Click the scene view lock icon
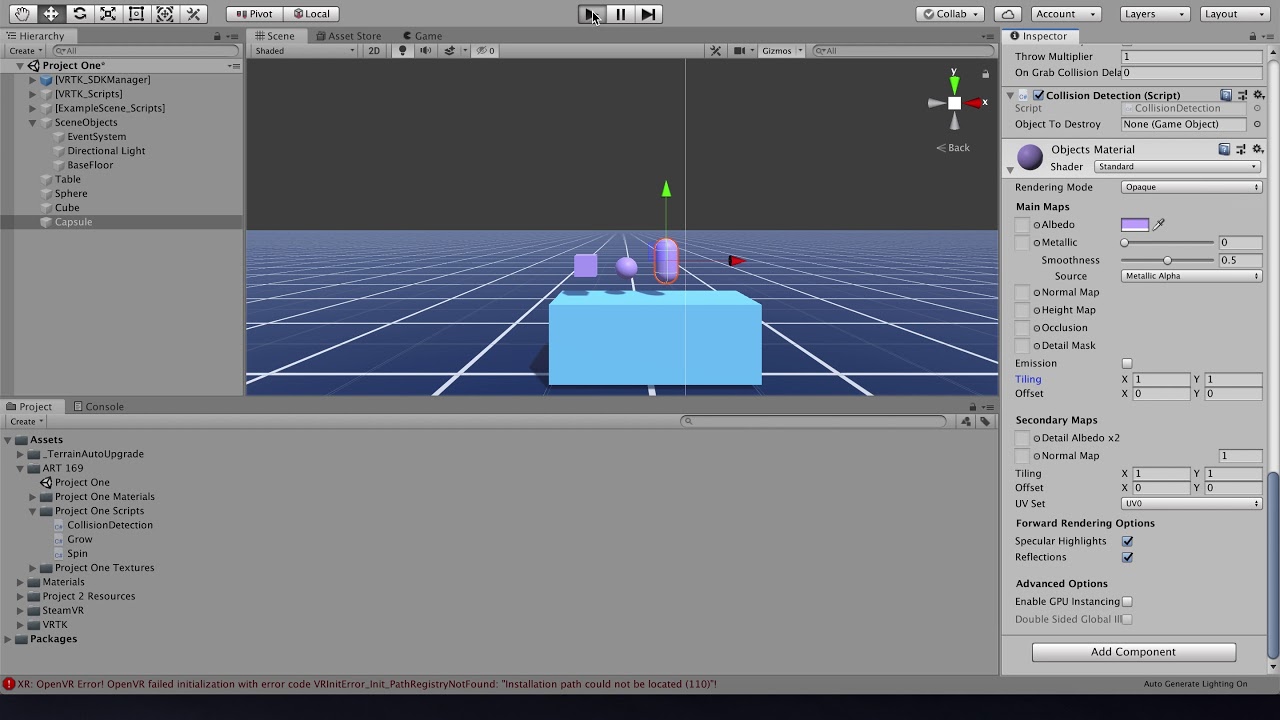Viewport: 1280px width, 720px height. (985, 74)
